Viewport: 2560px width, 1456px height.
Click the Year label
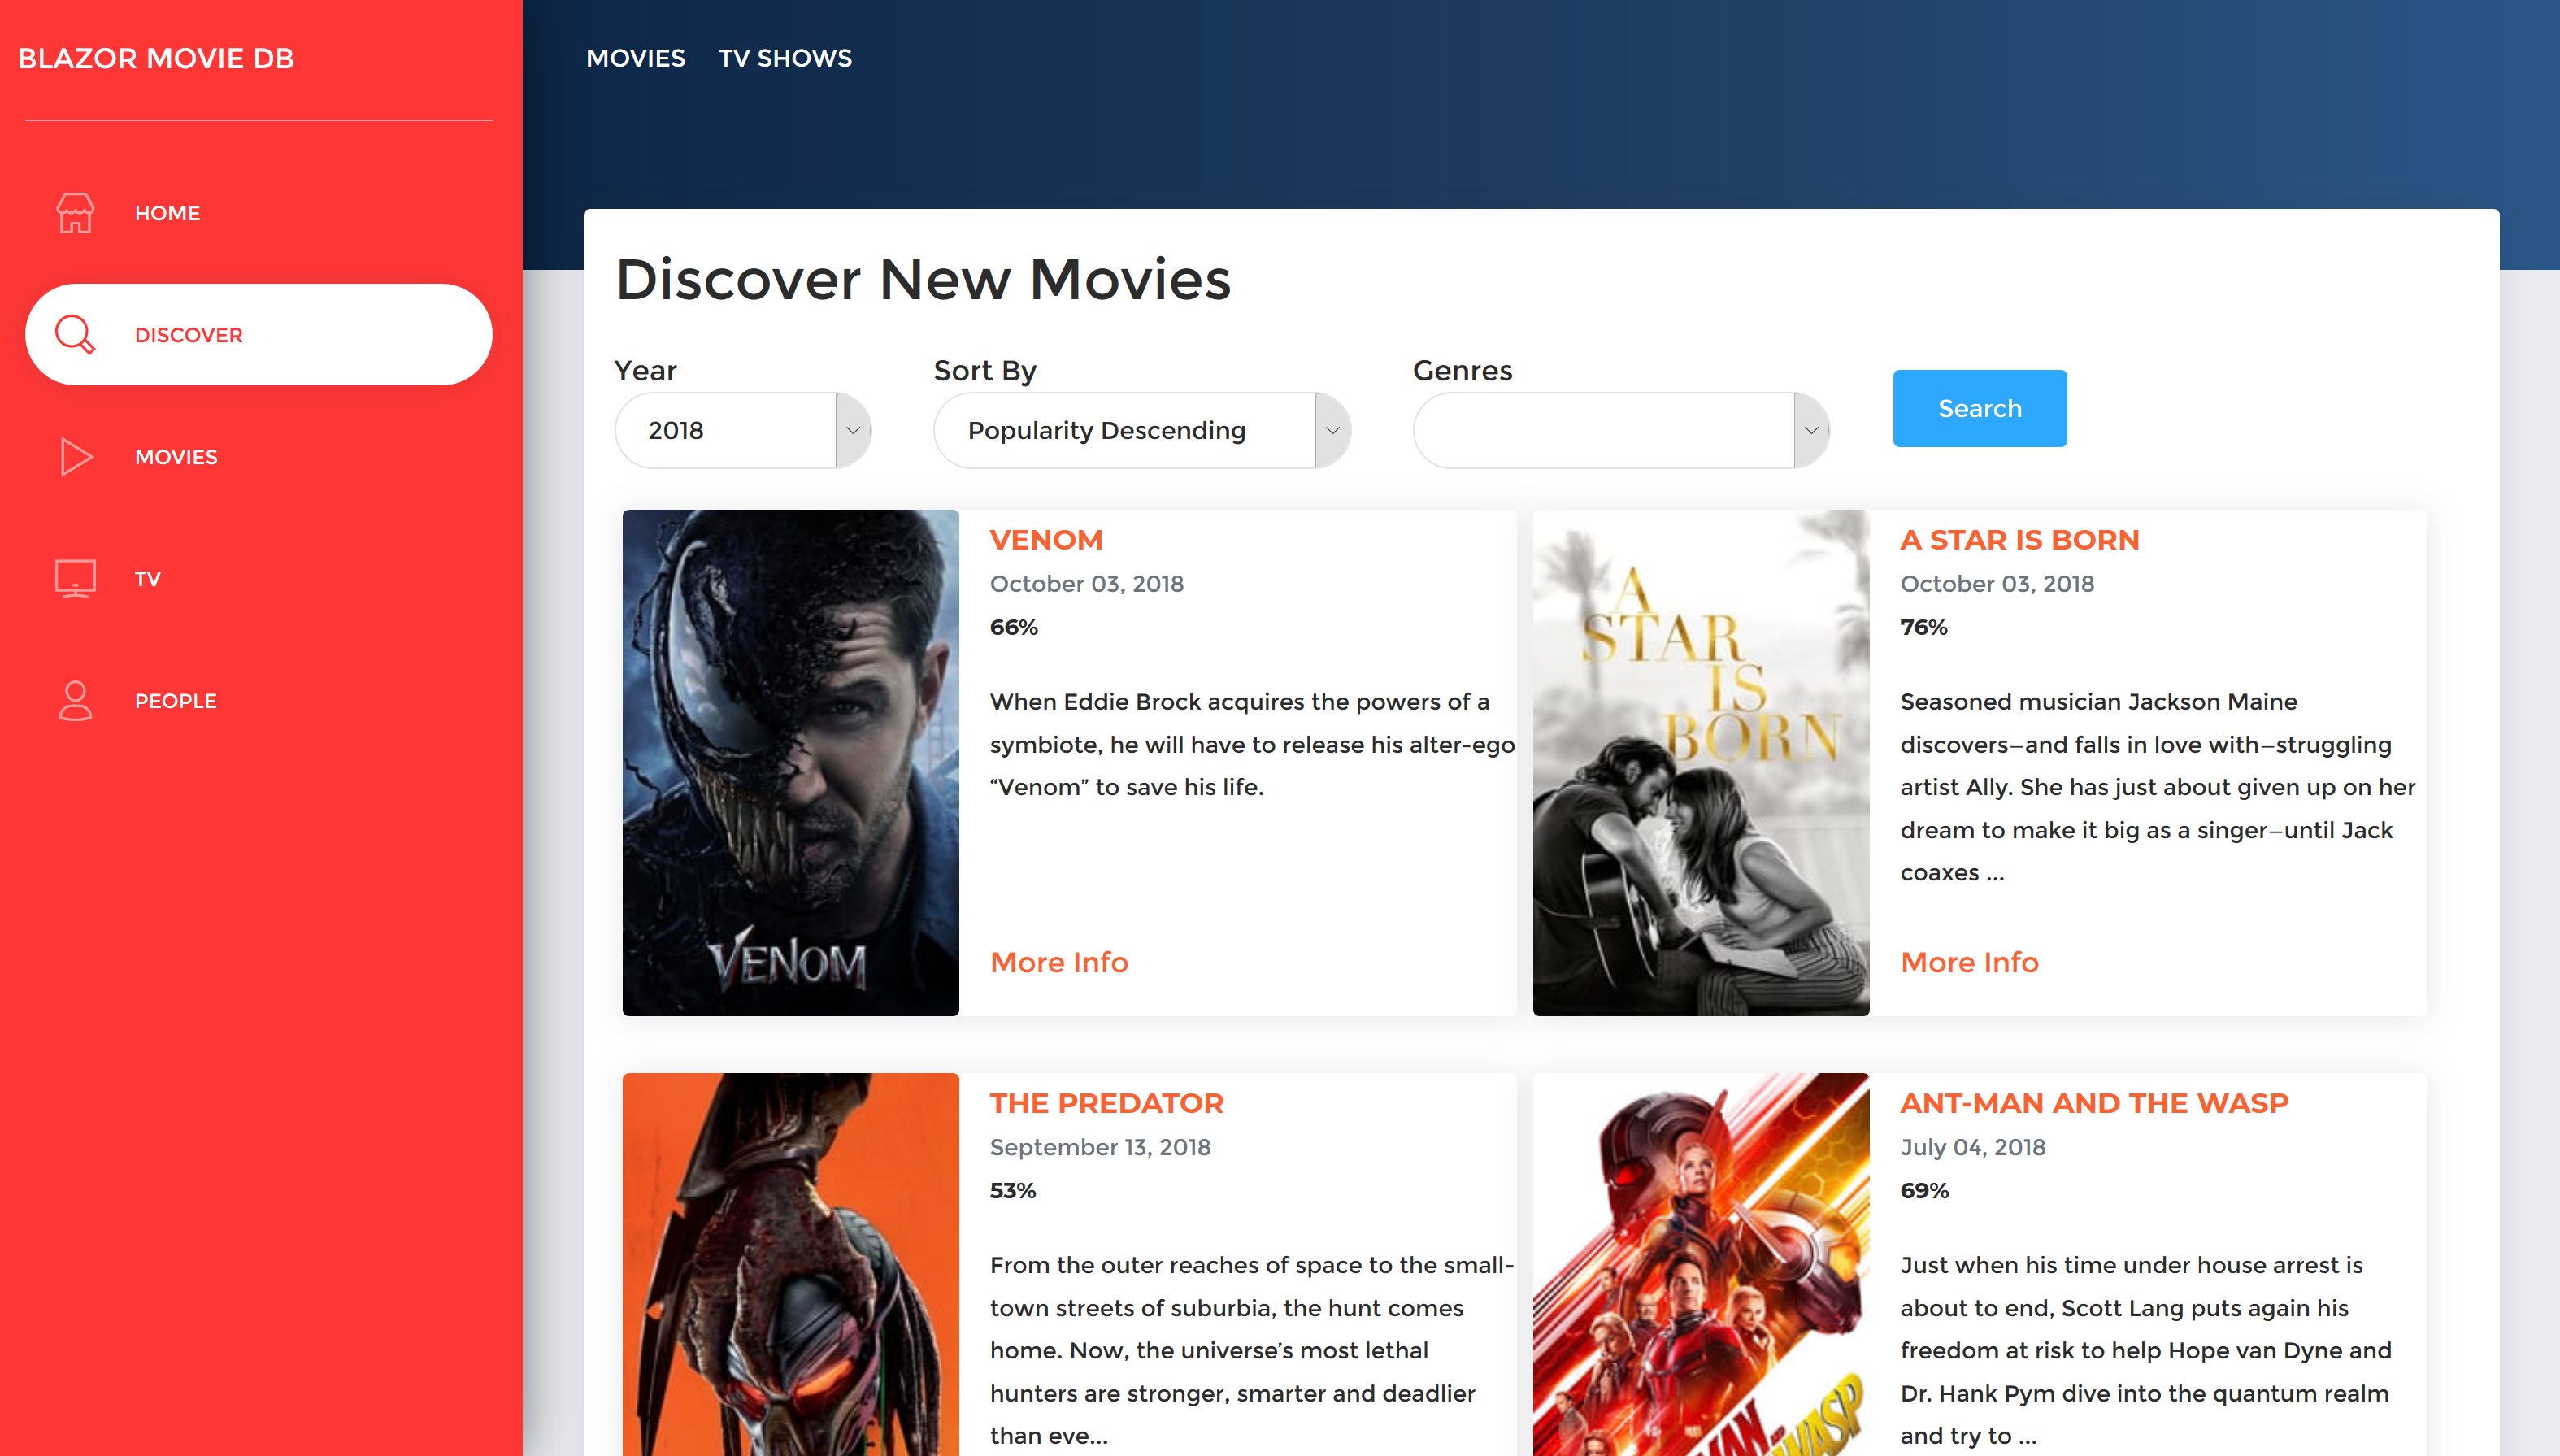pos(646,371)
